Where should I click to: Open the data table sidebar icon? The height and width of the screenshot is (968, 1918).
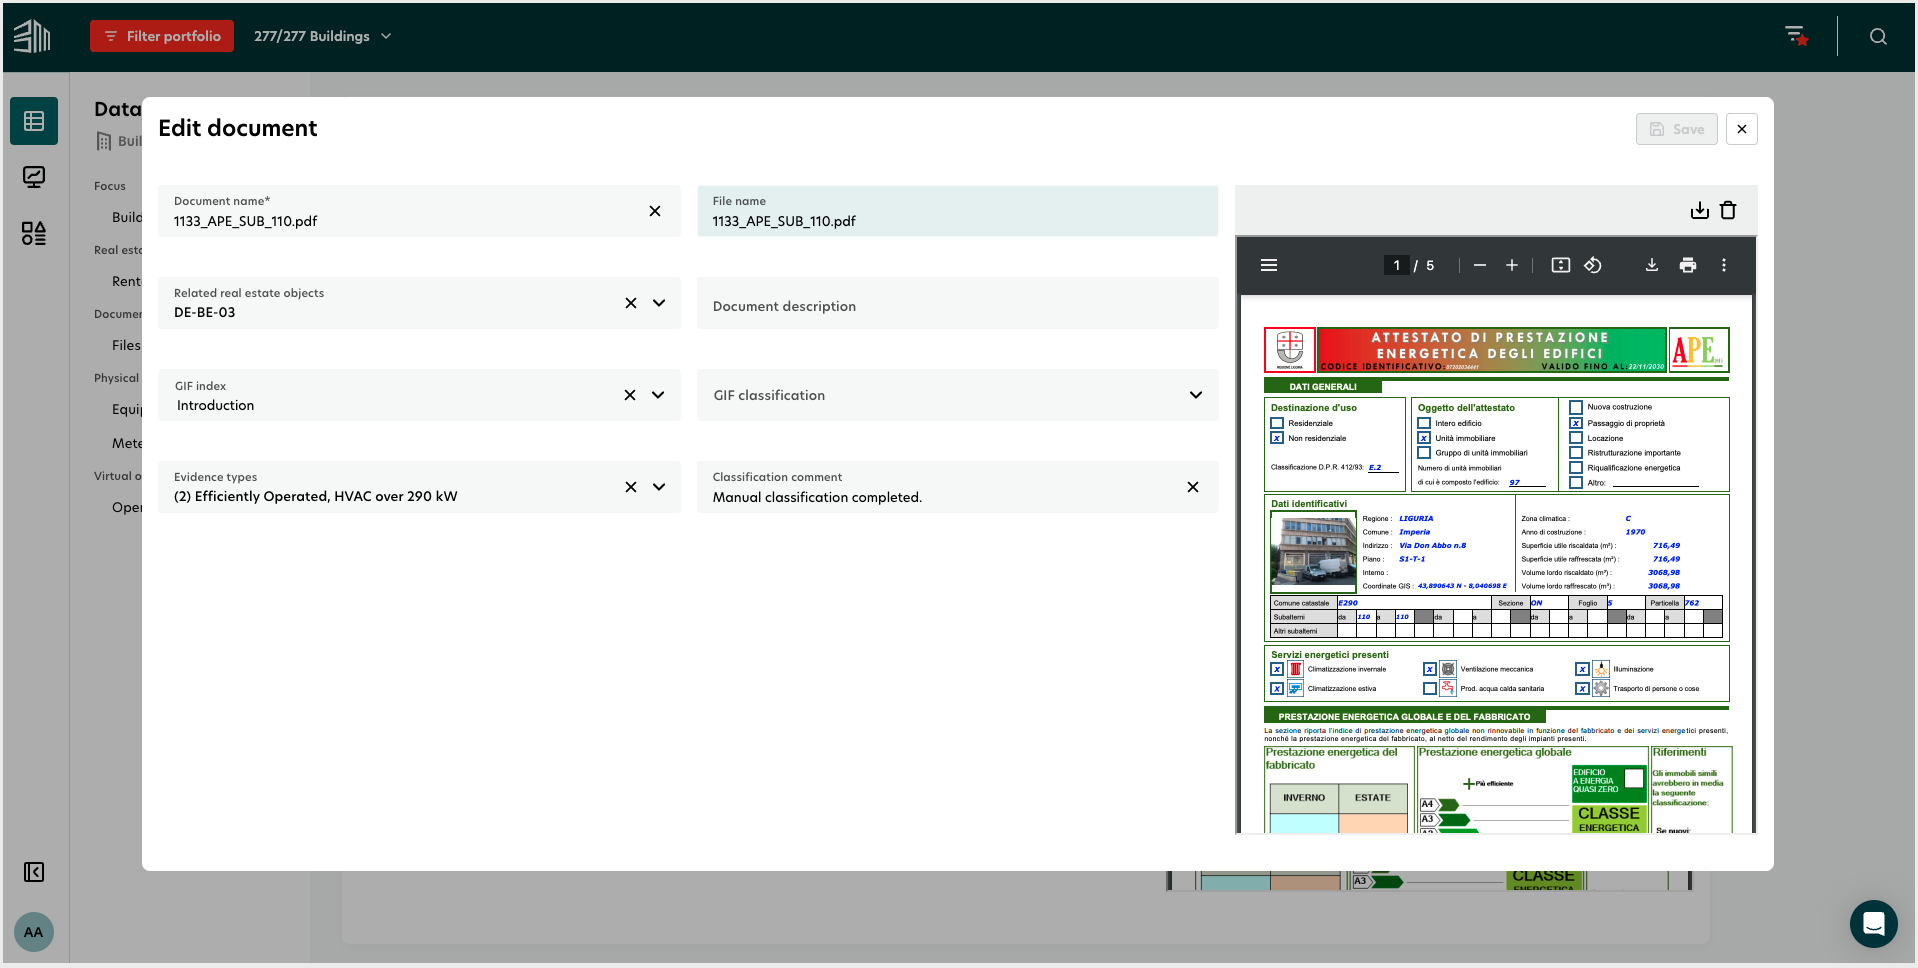(34, 121)
